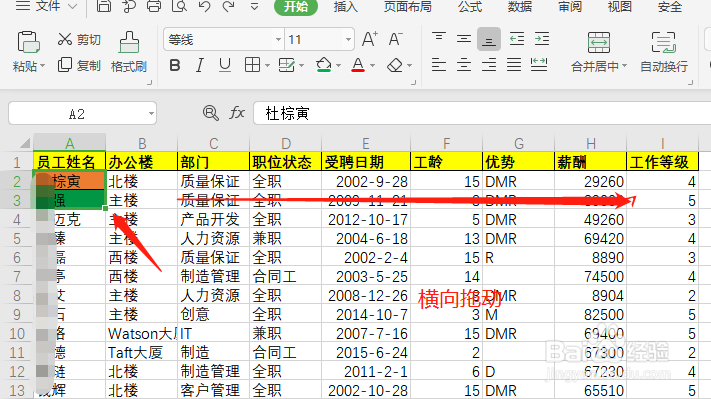Undo the last action
711x399 pixels.
(x=205, y=6)
